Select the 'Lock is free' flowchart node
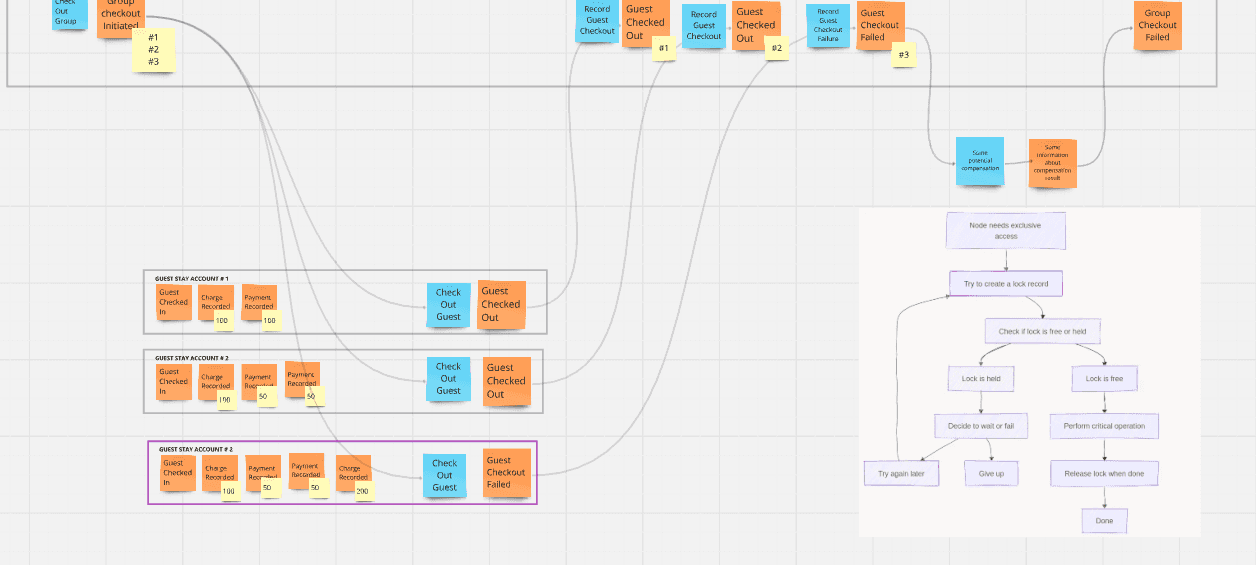The height and width of the screenshot is (565, 1256). click(1104, 379)
